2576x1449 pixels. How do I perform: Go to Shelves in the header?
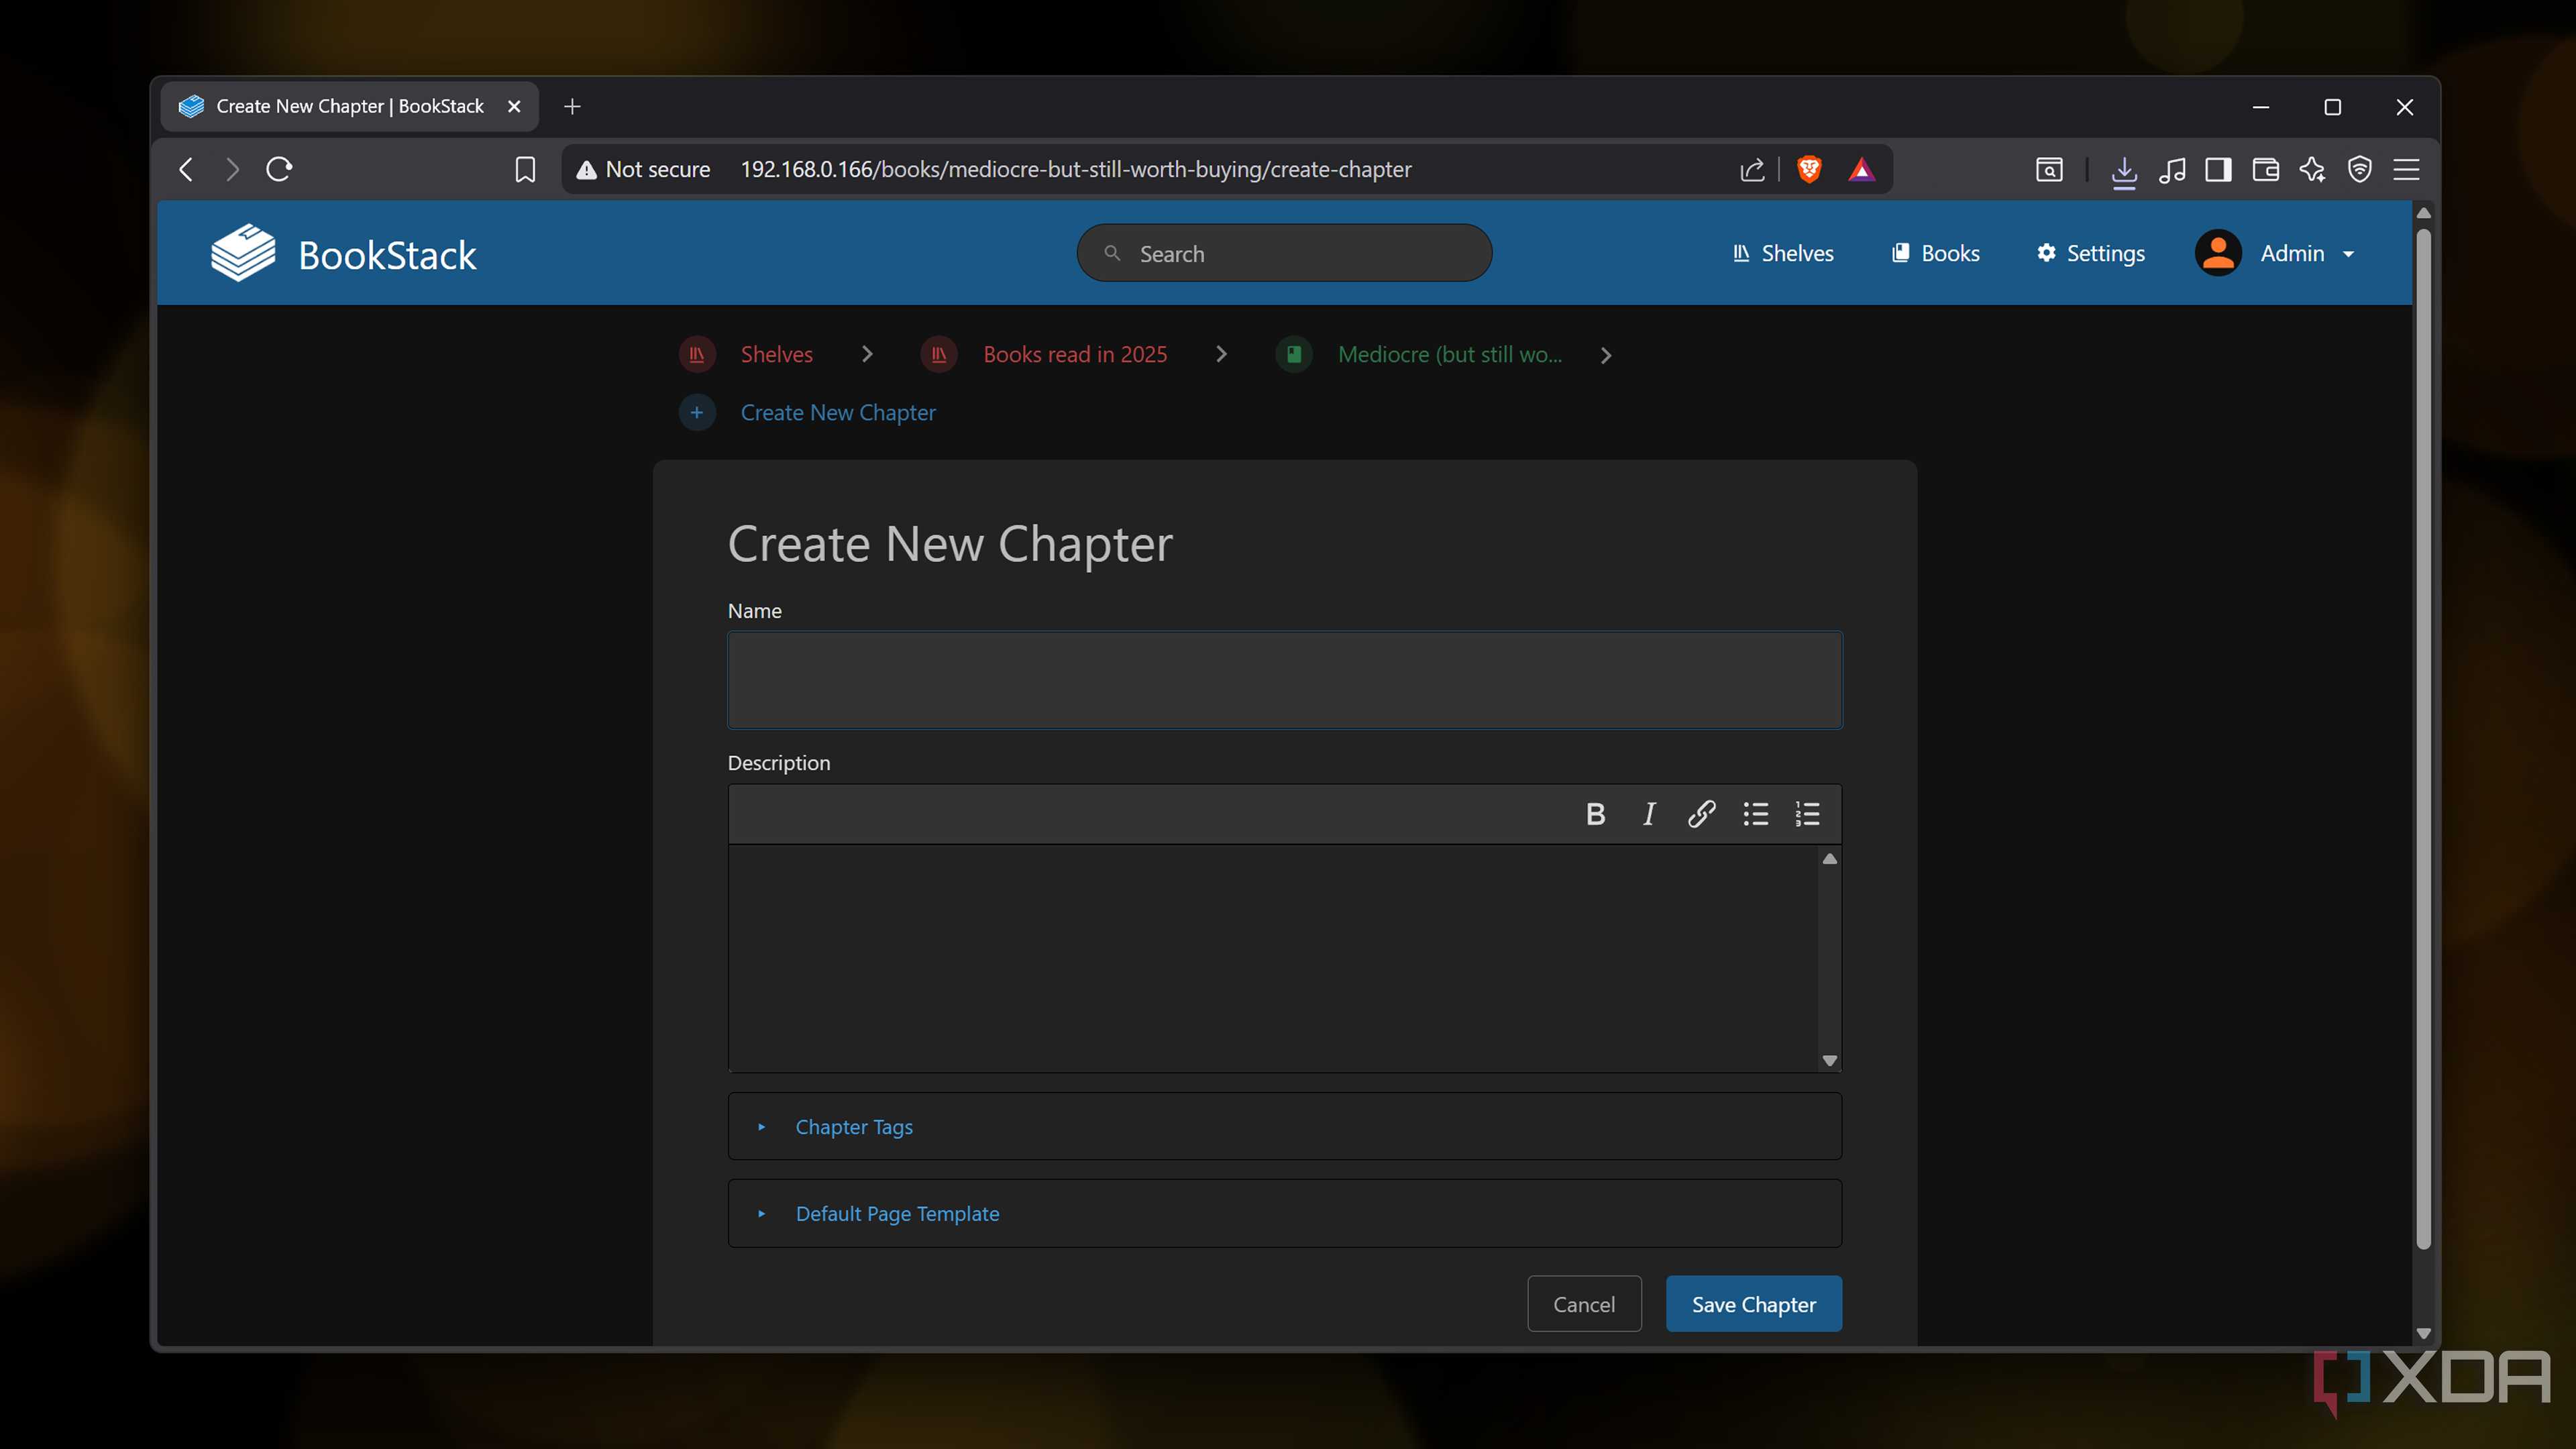coord(1783,253)
